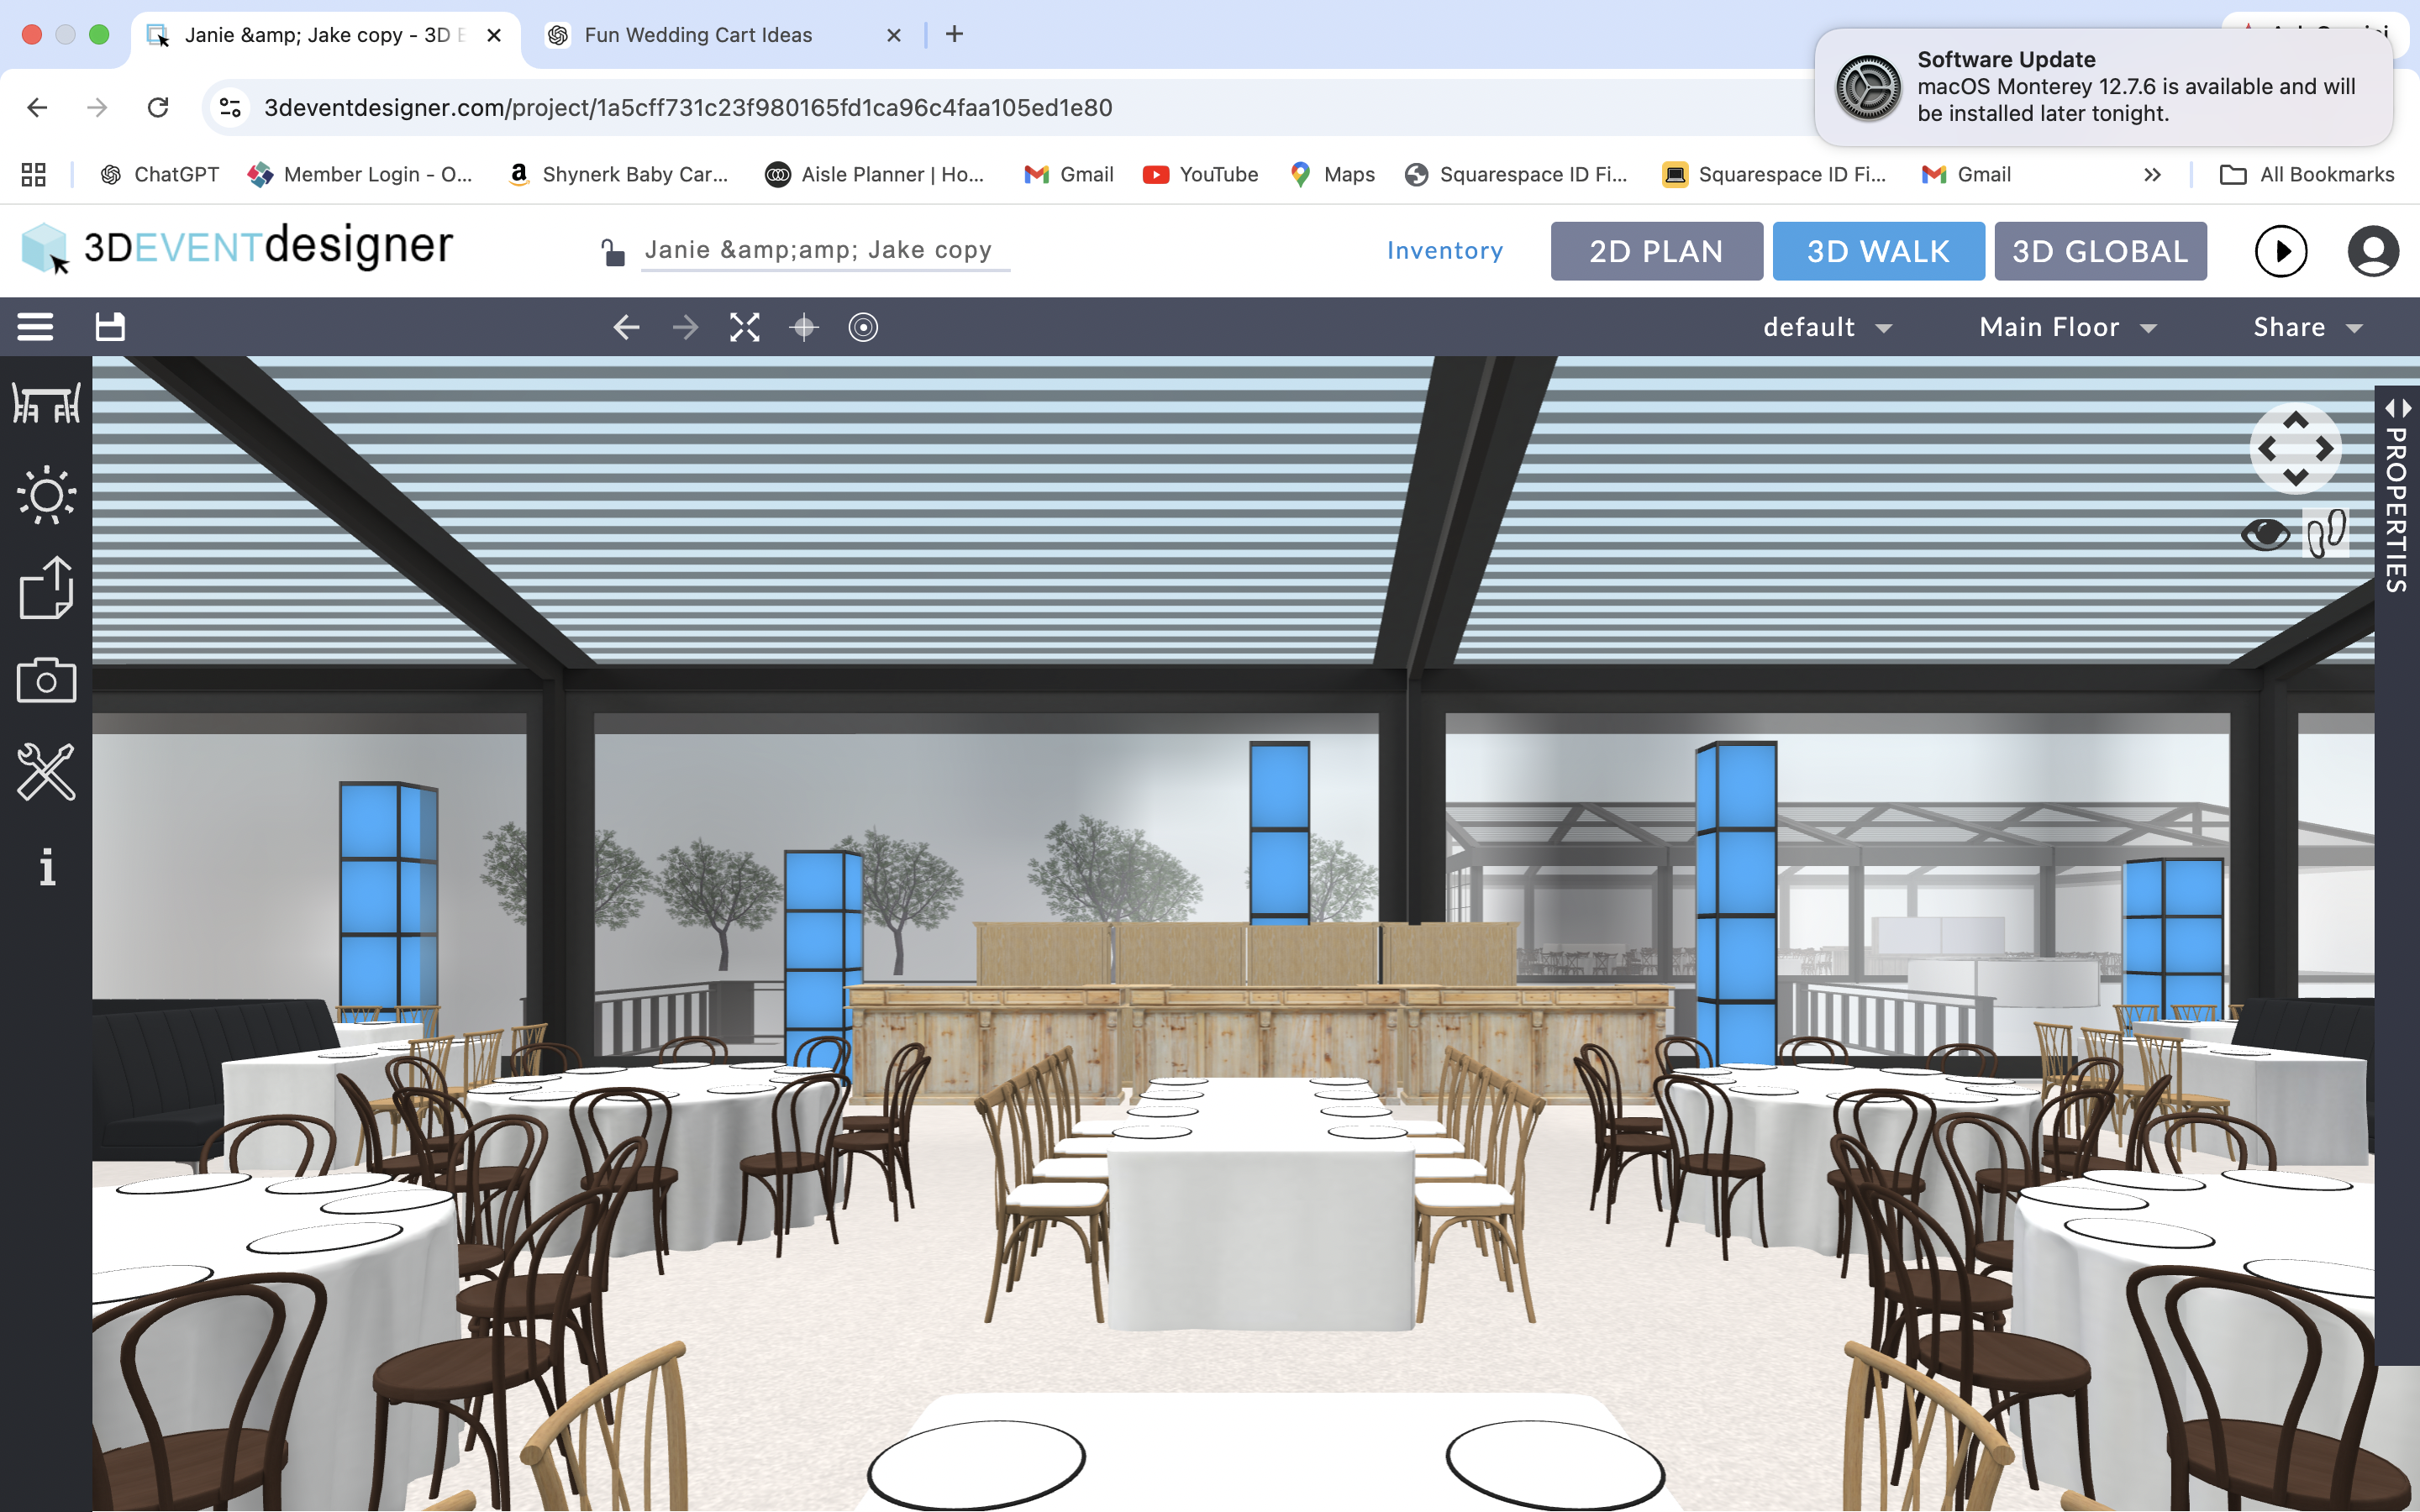
Task: Click the play walkthrough button
Action: point(2281,251)
